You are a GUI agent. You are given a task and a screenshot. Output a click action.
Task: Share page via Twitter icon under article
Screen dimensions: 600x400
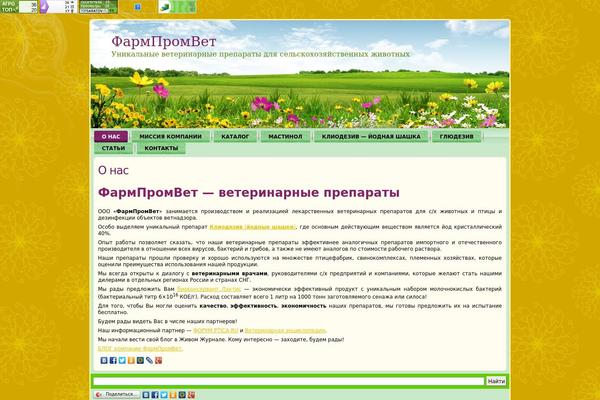click(122, 360)
